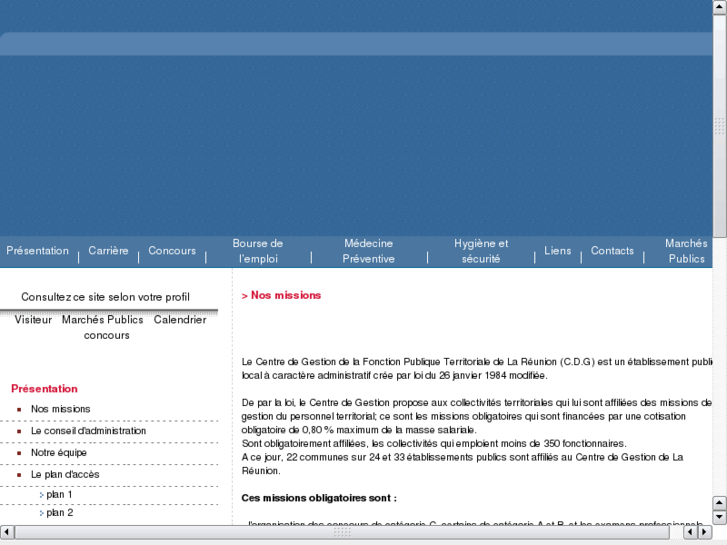Open Marchés Publics in top navigation

[x=686, y=251]
